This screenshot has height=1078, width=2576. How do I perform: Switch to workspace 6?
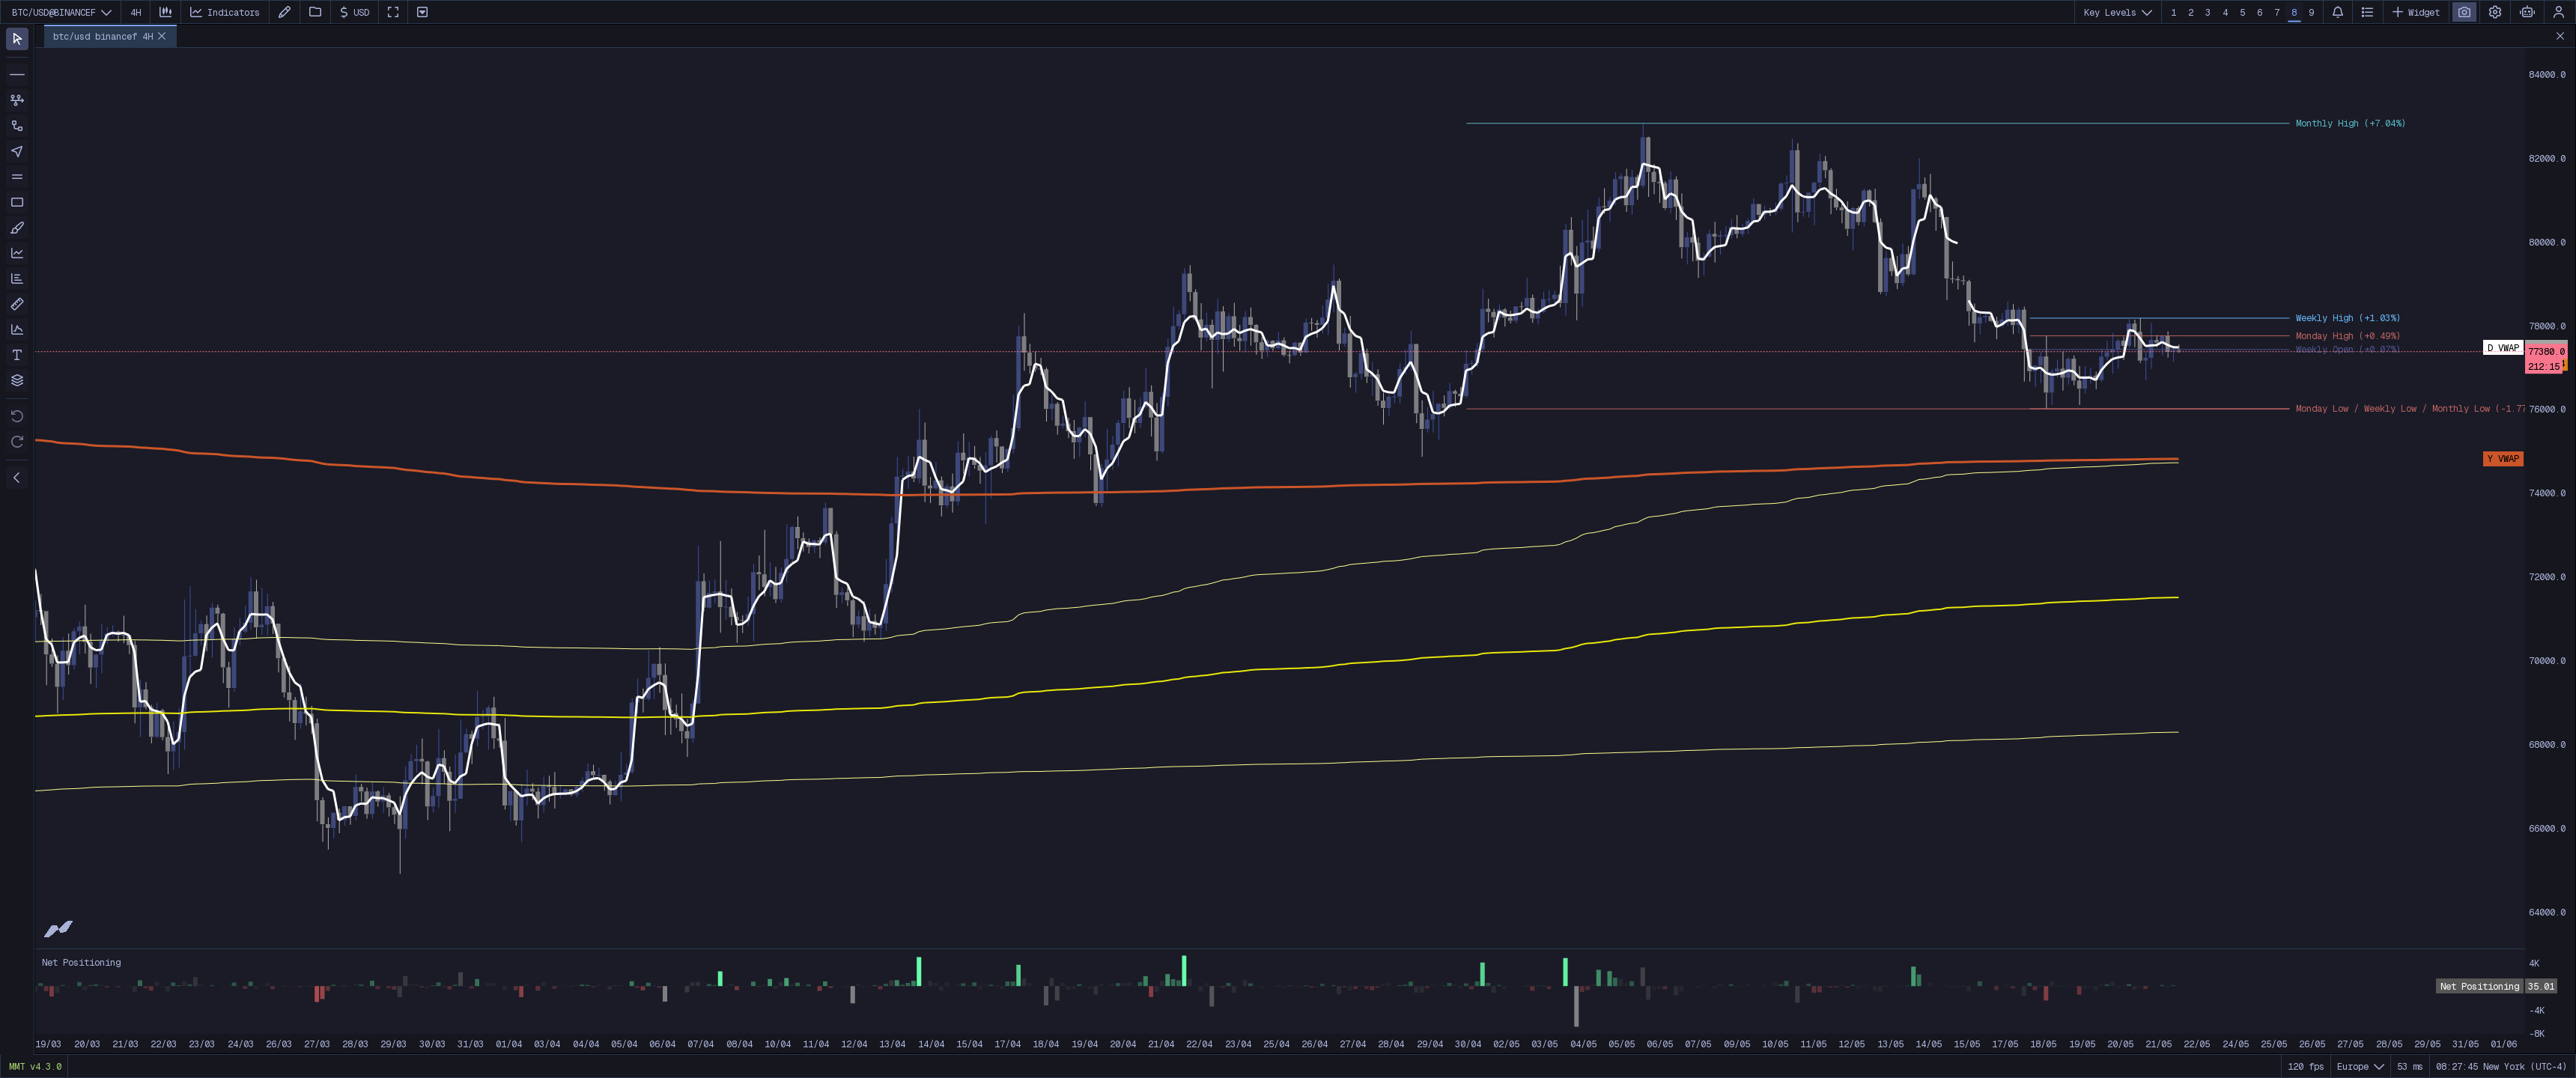point(2259,12)
